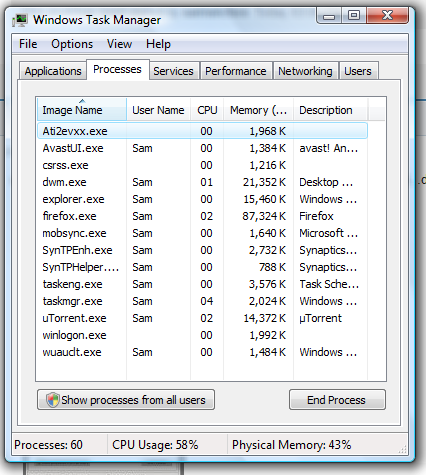Sort by Memory column header
This screenshot has height=475, width=426.
(258, 110)
